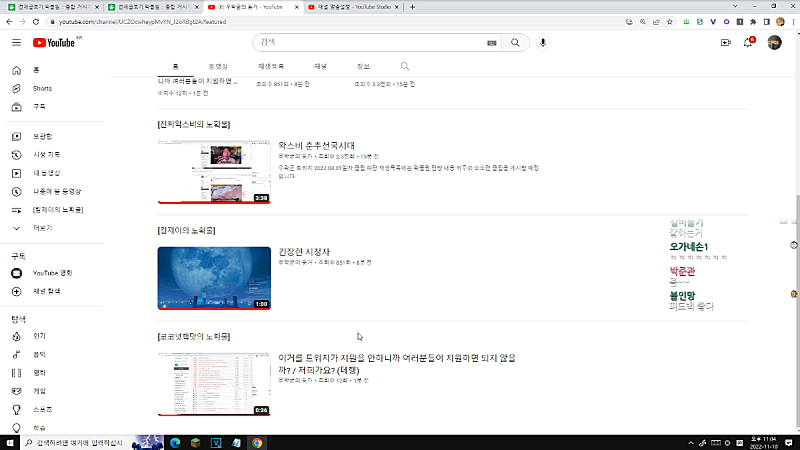Switch to the 재생목록 (playlists) channel tab
Image resolution: width=800 pixels, height=450 pixels.
pos(271,66)
